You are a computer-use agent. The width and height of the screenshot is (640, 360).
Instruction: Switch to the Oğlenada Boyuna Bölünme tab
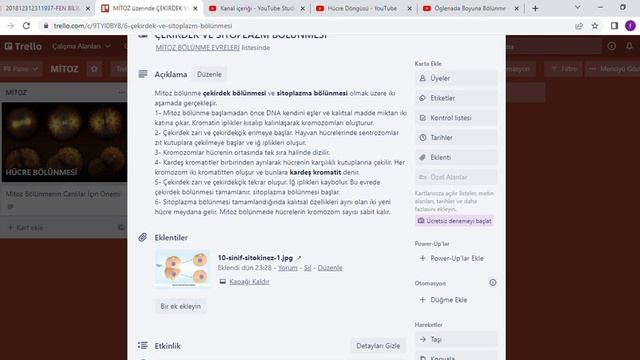coord(469,8)
